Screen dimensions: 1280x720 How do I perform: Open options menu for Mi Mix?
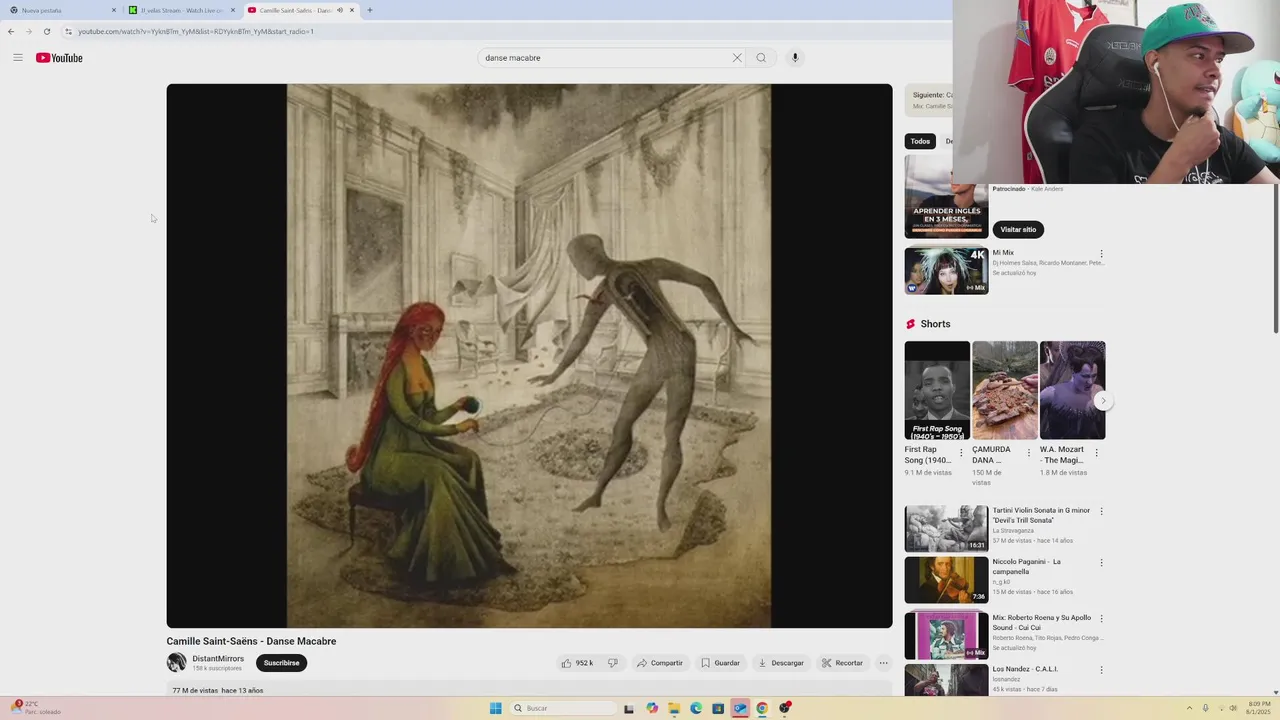pyautogui.click(x=1101, y=254)
